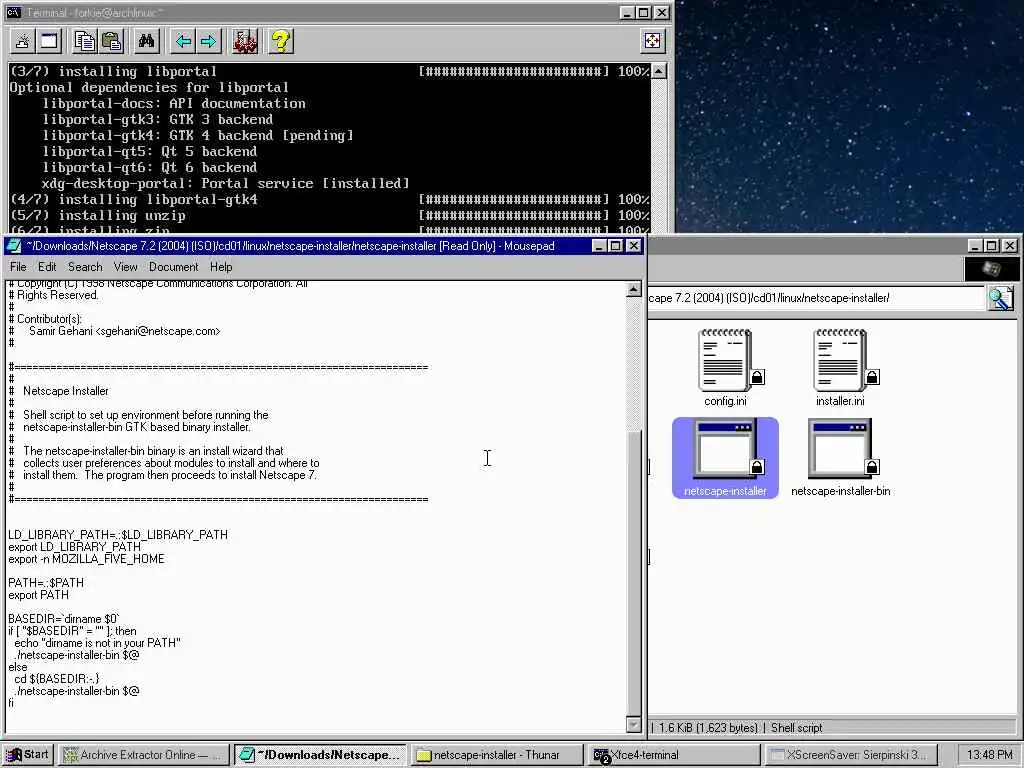Click the '# Netscape Installer' comment line

(x=59, y=391)
